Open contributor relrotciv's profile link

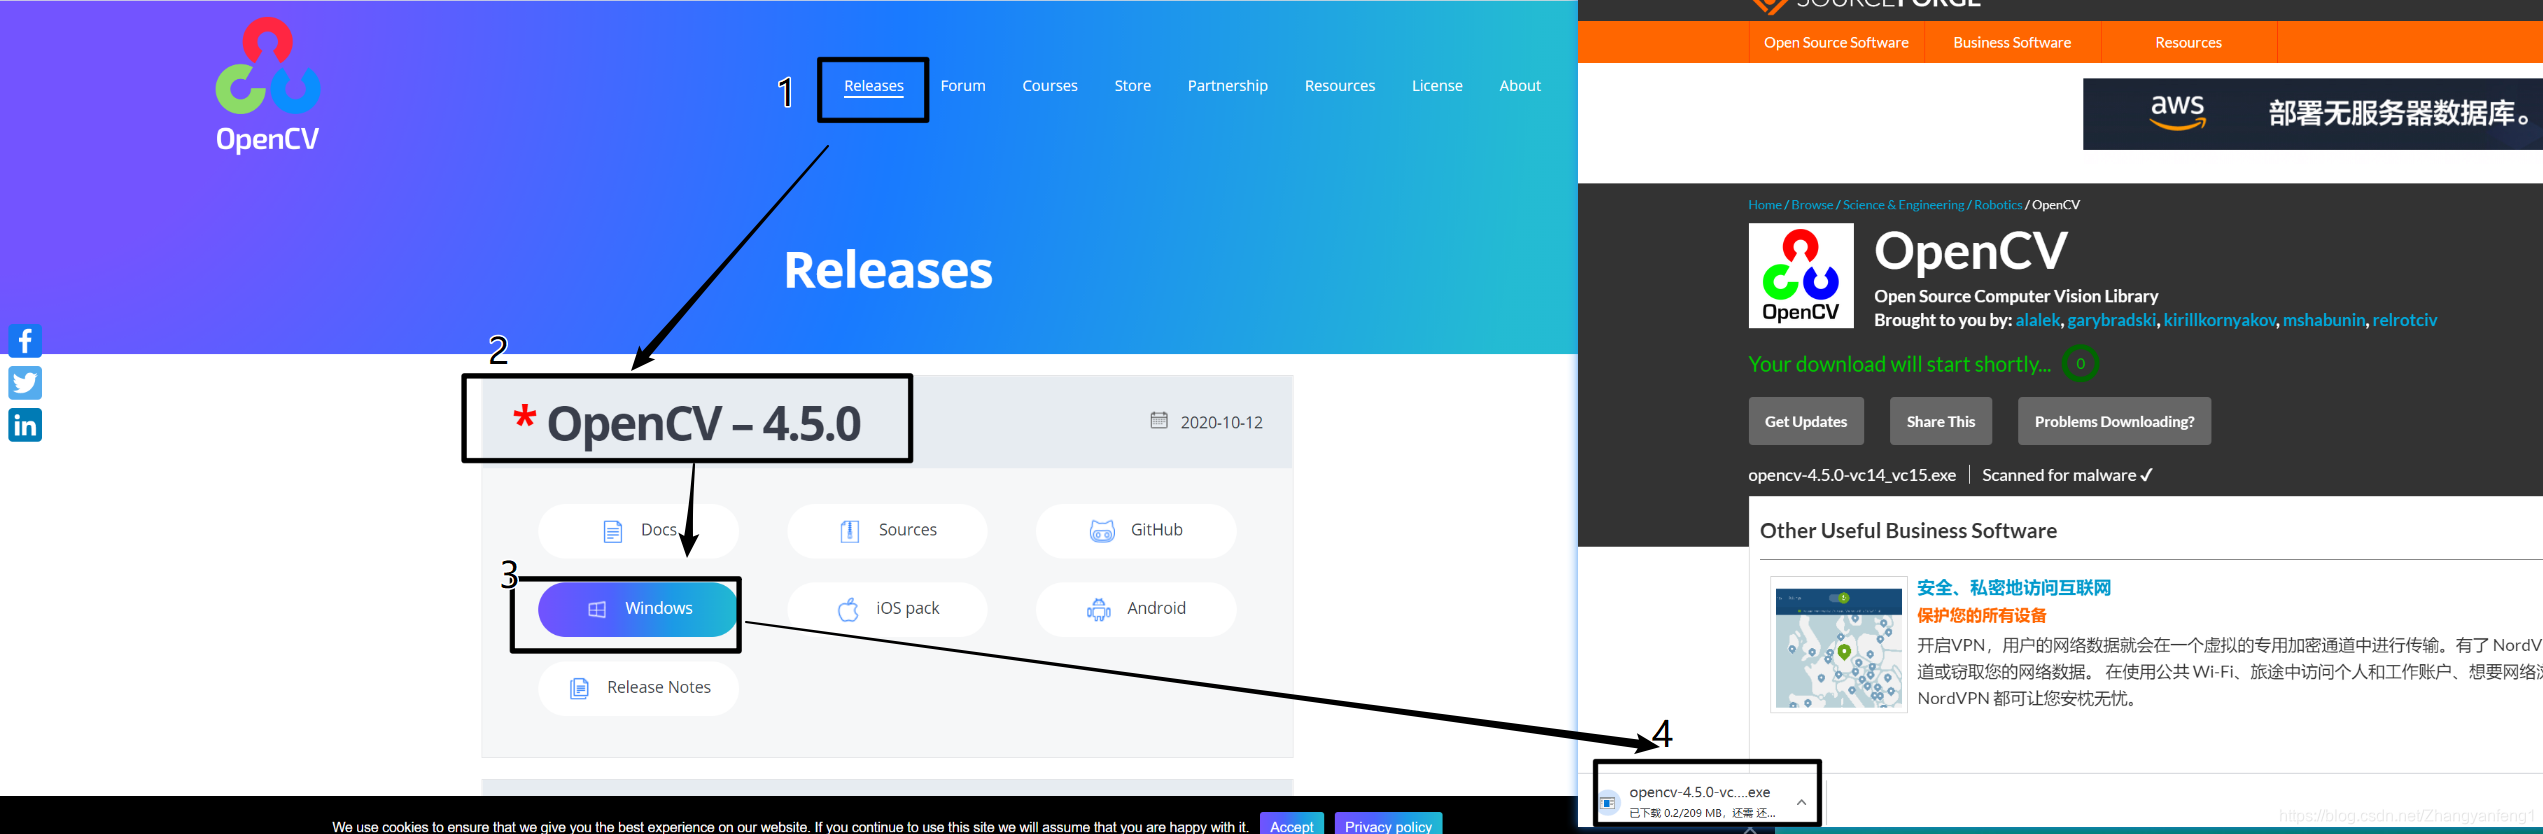click(x=2405, y=320)
